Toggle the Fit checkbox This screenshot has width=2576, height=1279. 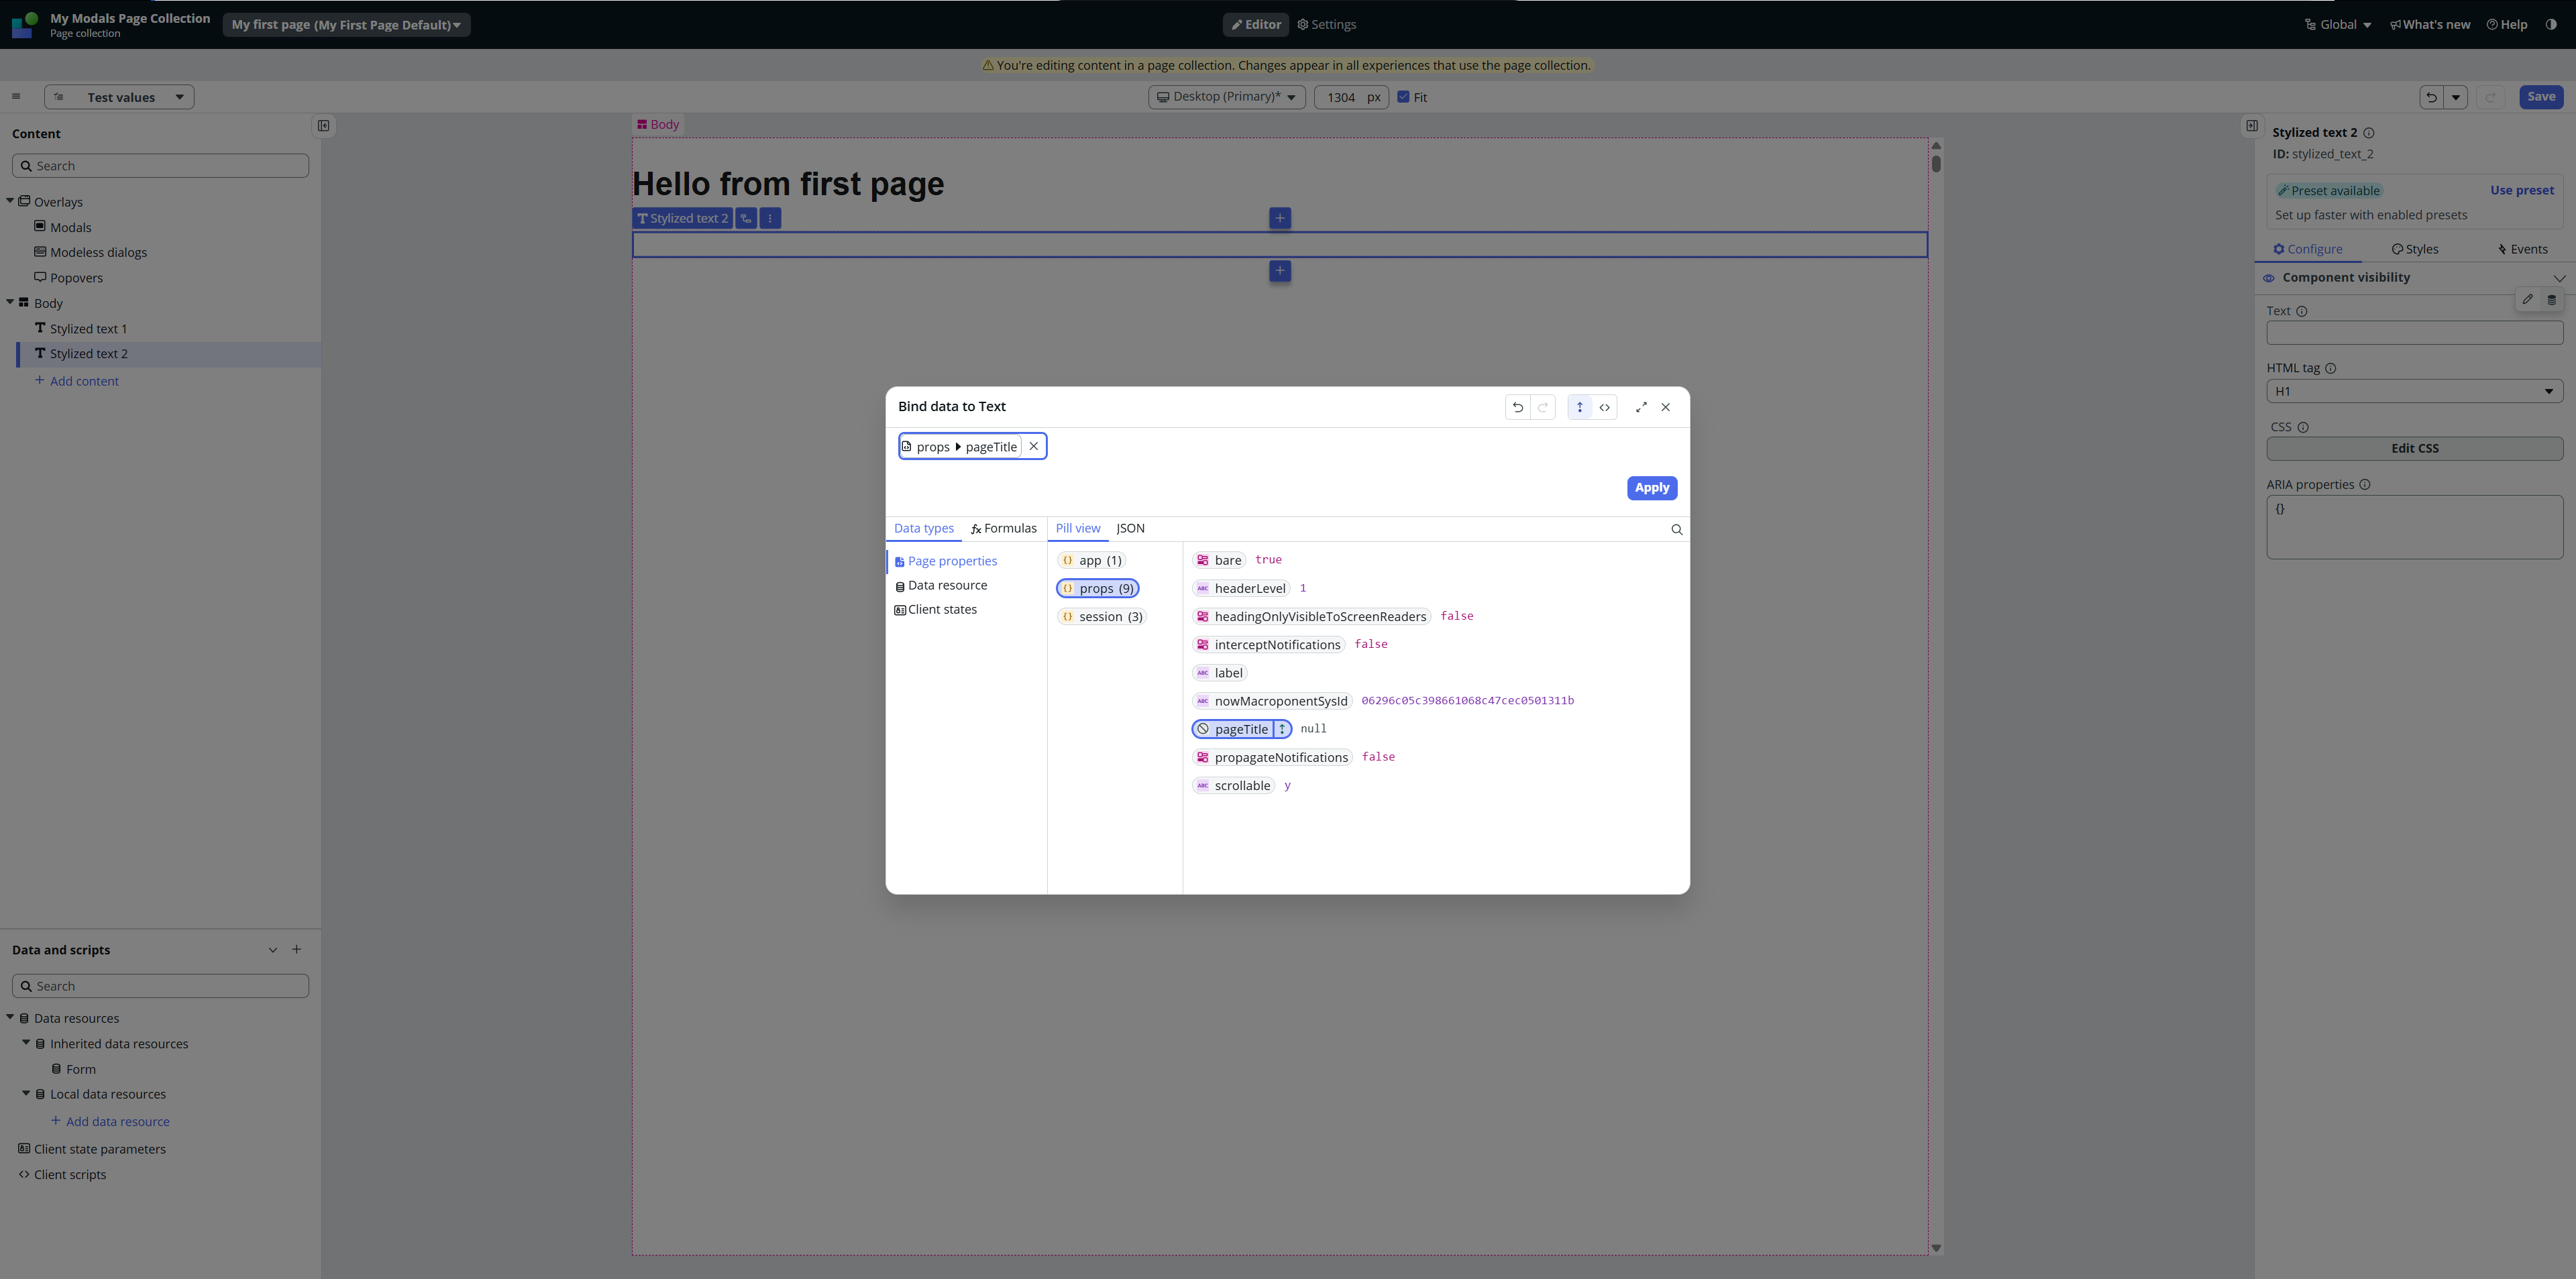pos(1404,97)
